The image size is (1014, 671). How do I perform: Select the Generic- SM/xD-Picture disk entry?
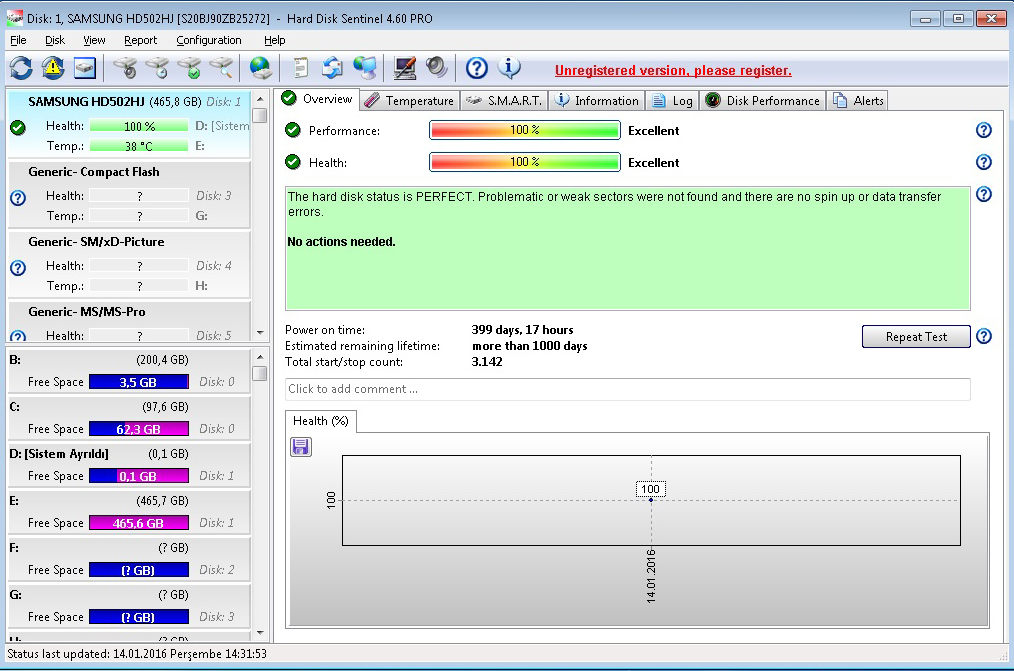tap(129, 264)
